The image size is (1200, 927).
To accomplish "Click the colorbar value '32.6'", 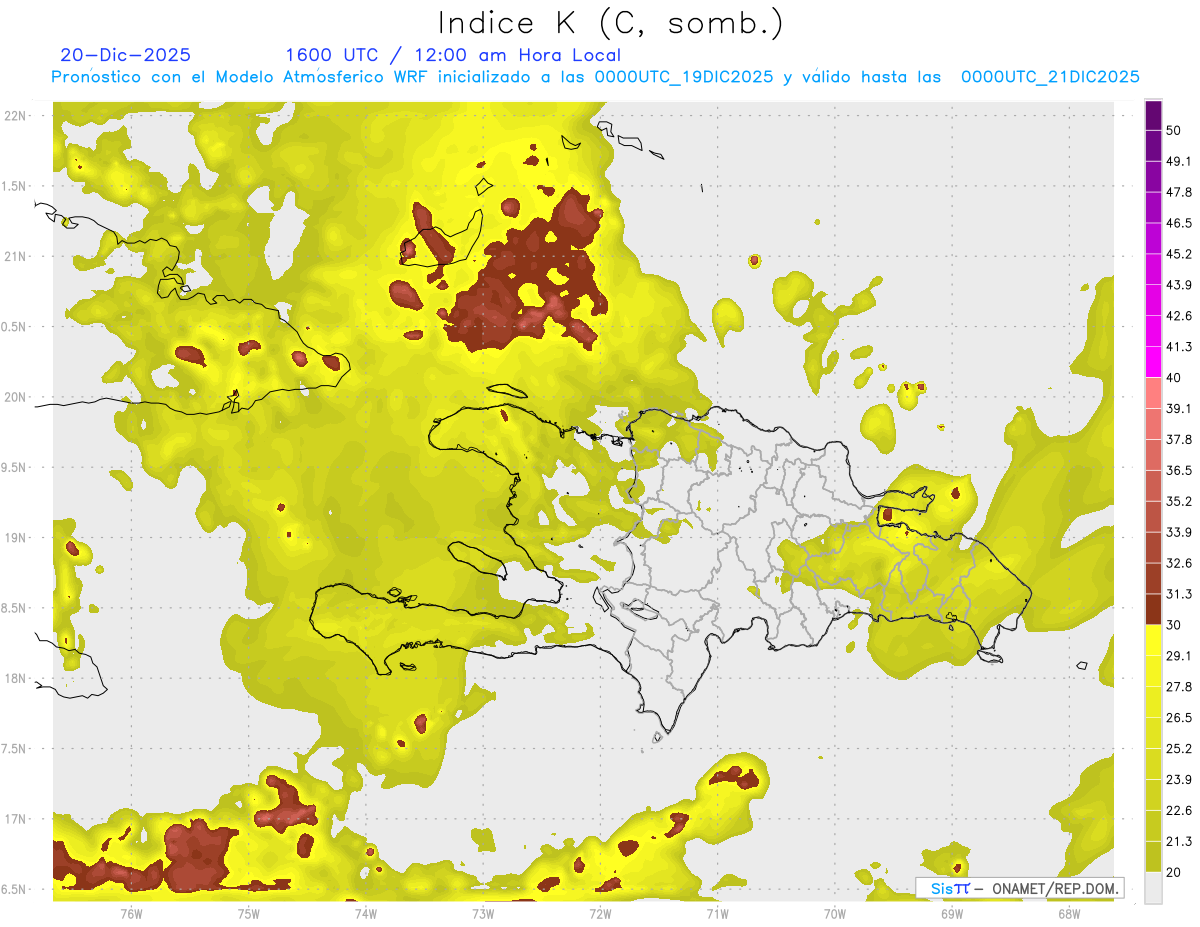I will 1179,563.
